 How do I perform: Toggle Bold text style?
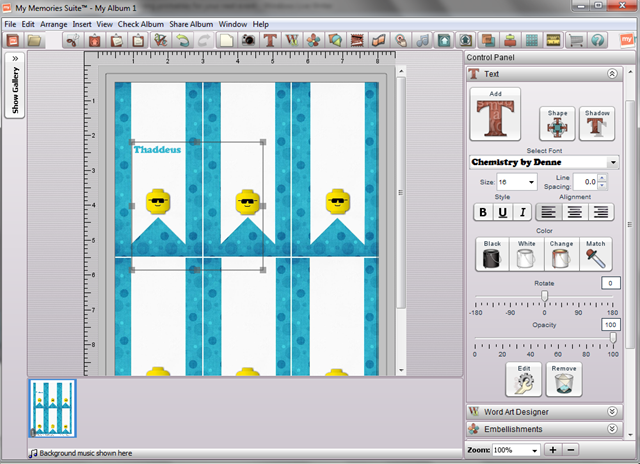coord(483,211)
